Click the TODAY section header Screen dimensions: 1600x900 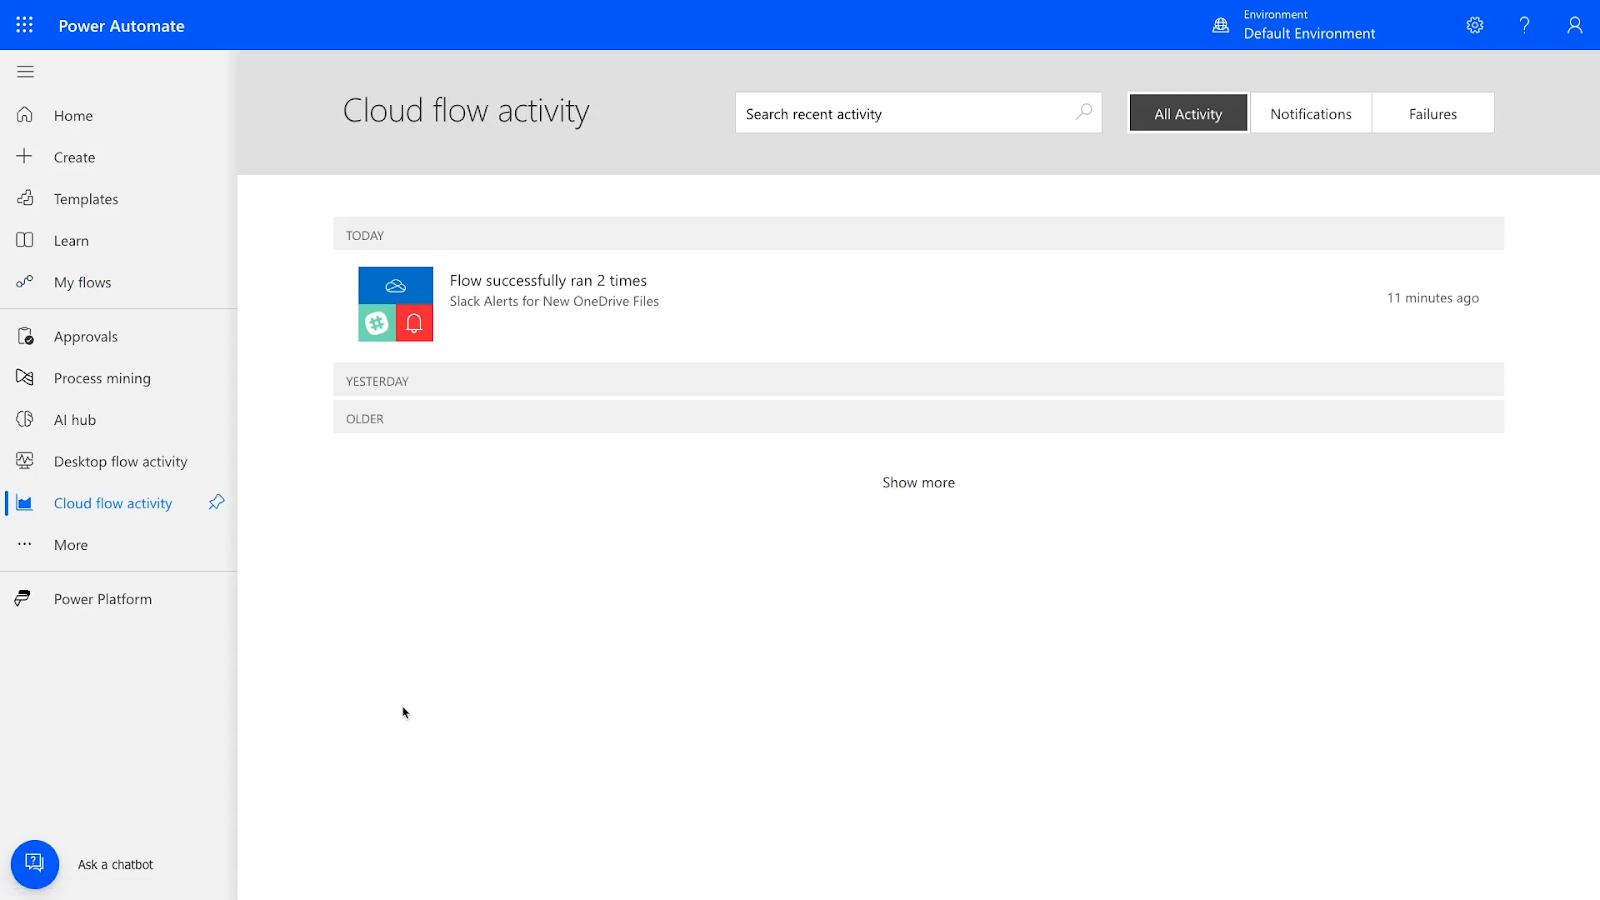click(918, 235)
